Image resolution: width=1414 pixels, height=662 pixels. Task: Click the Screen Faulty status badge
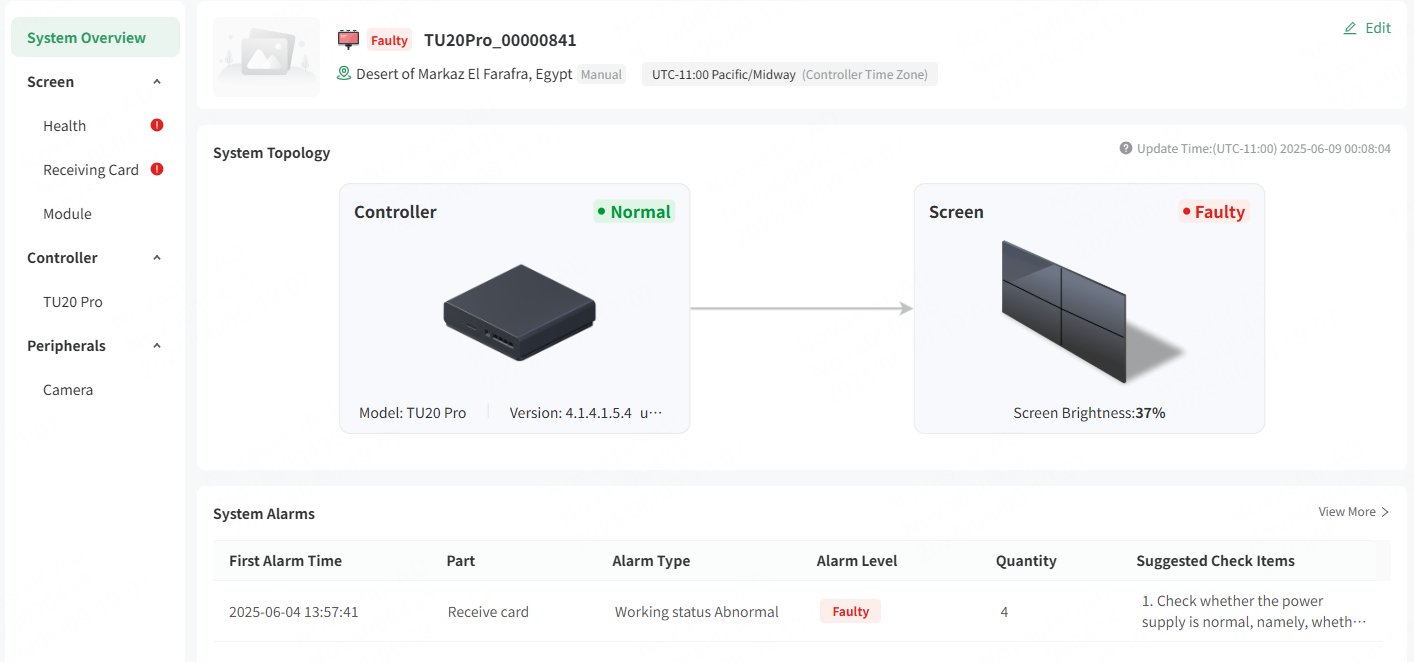point(1214,211)
